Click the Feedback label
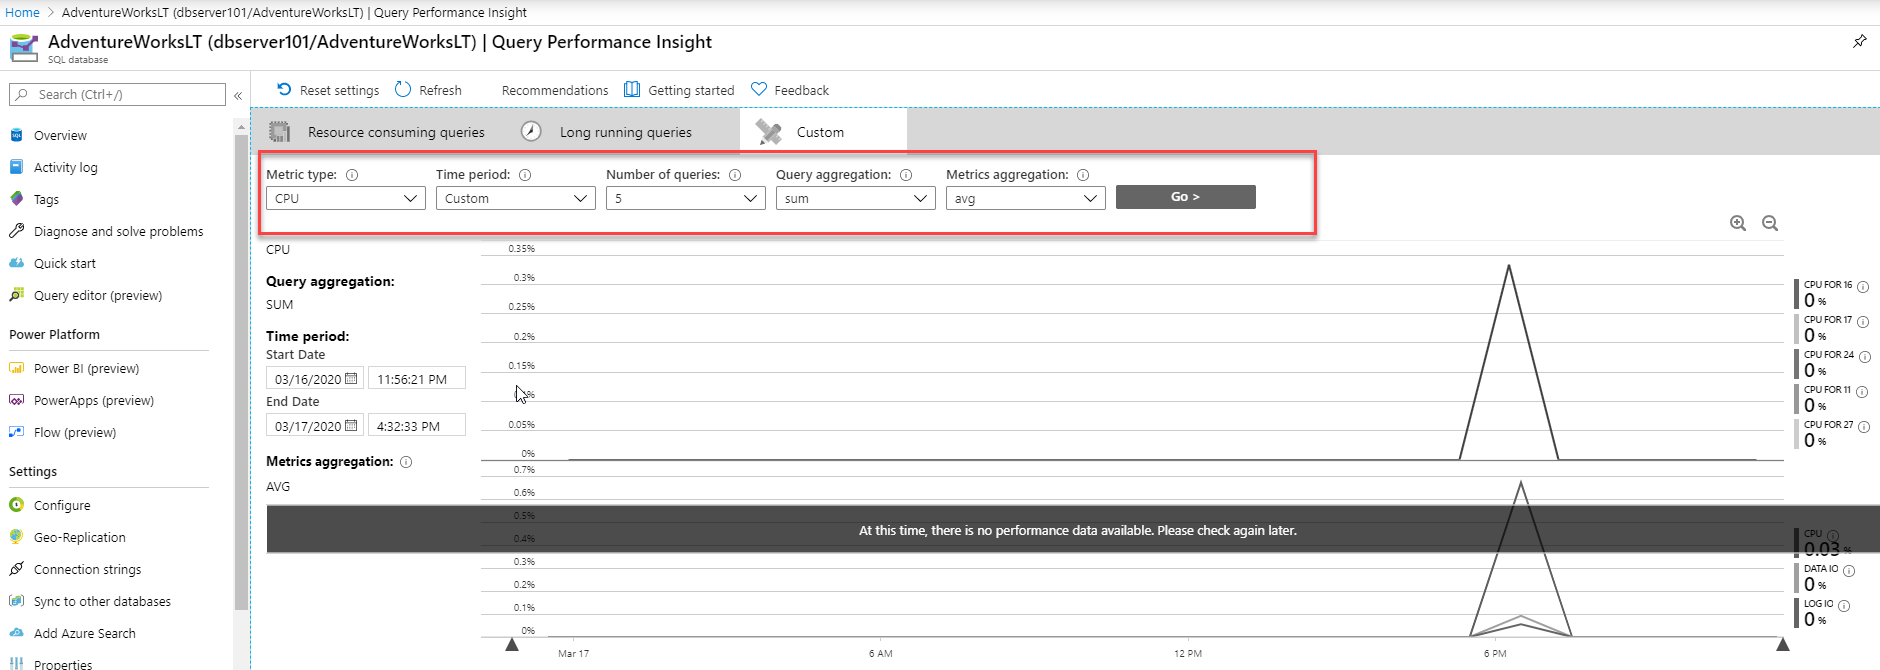 pos(801,90)
